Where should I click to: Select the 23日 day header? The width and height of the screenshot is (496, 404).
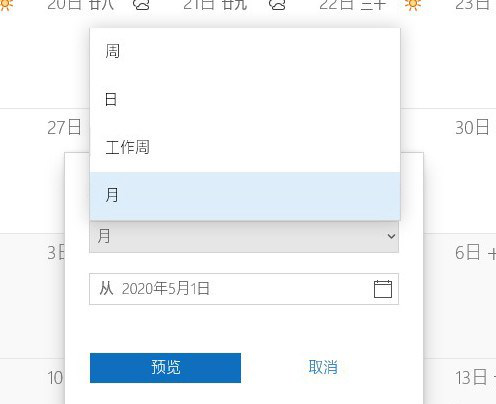coord(473,5)
